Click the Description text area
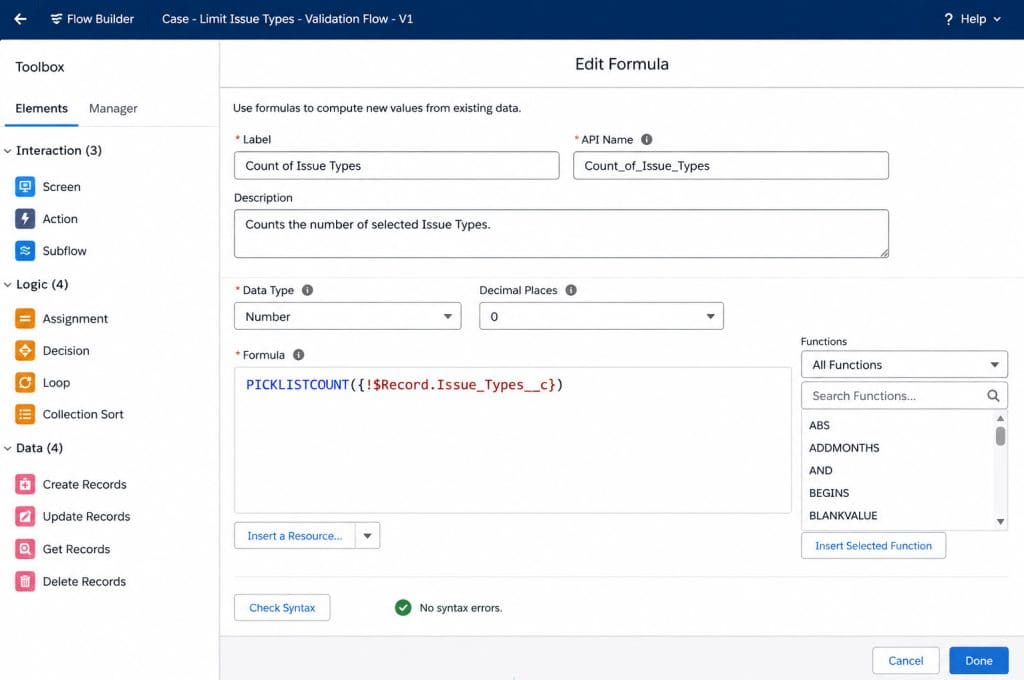1024x680 pixels. [x=561, y=233]
